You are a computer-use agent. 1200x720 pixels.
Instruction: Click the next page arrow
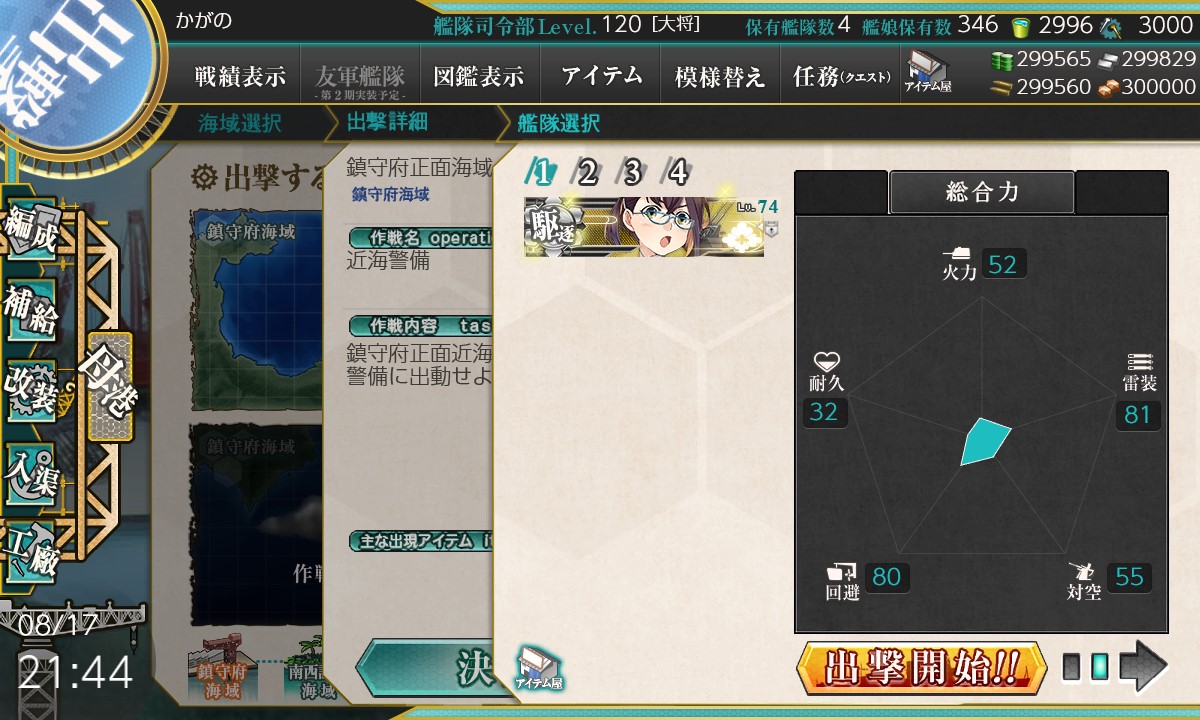1144,667
